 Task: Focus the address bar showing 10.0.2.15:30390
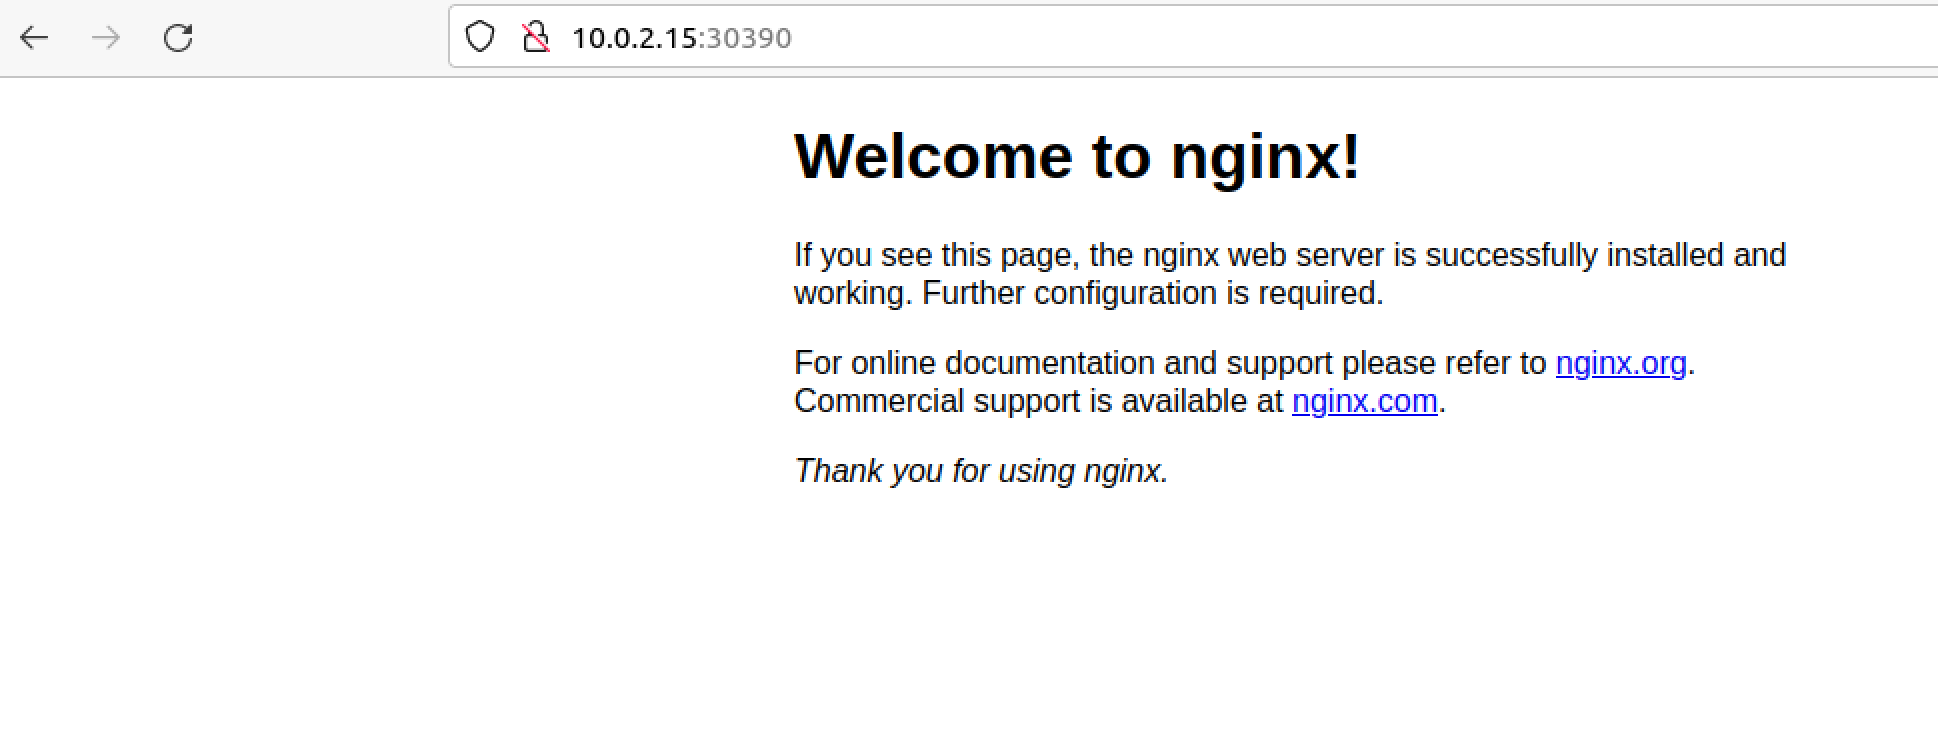click(1193, 37)
